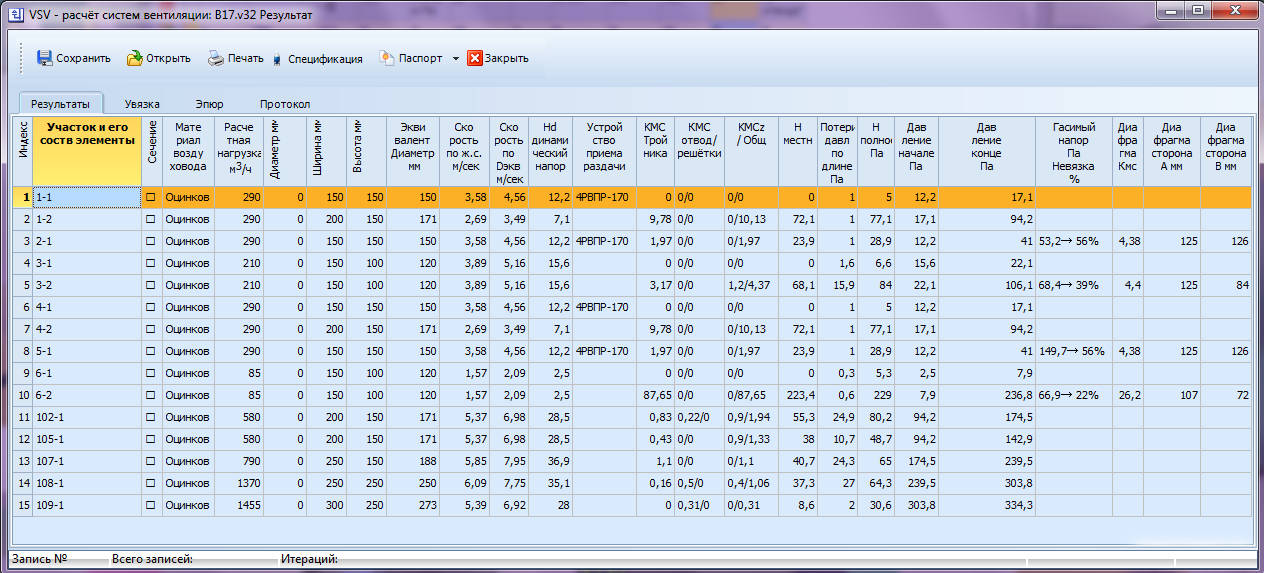Click the red Закрыть X icon
1264x573 pixels.
coord(475,58)
